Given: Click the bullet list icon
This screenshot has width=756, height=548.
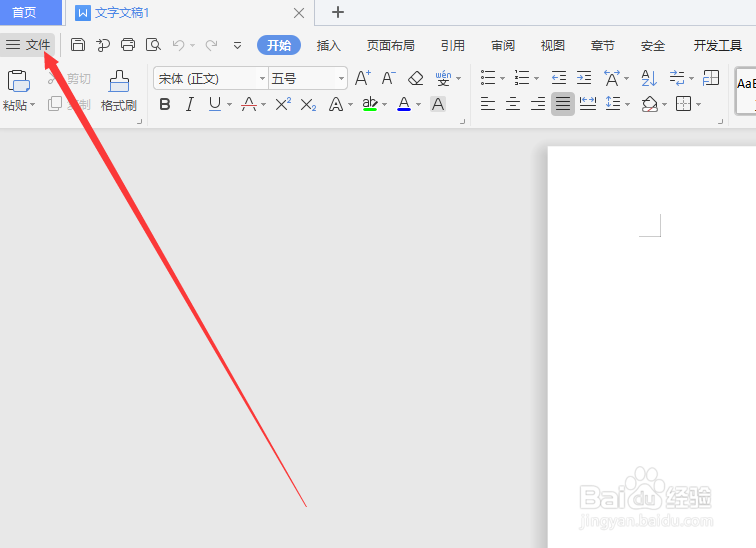Looking at the screenshot, I should pyautogui.click(x=488, y=78).
